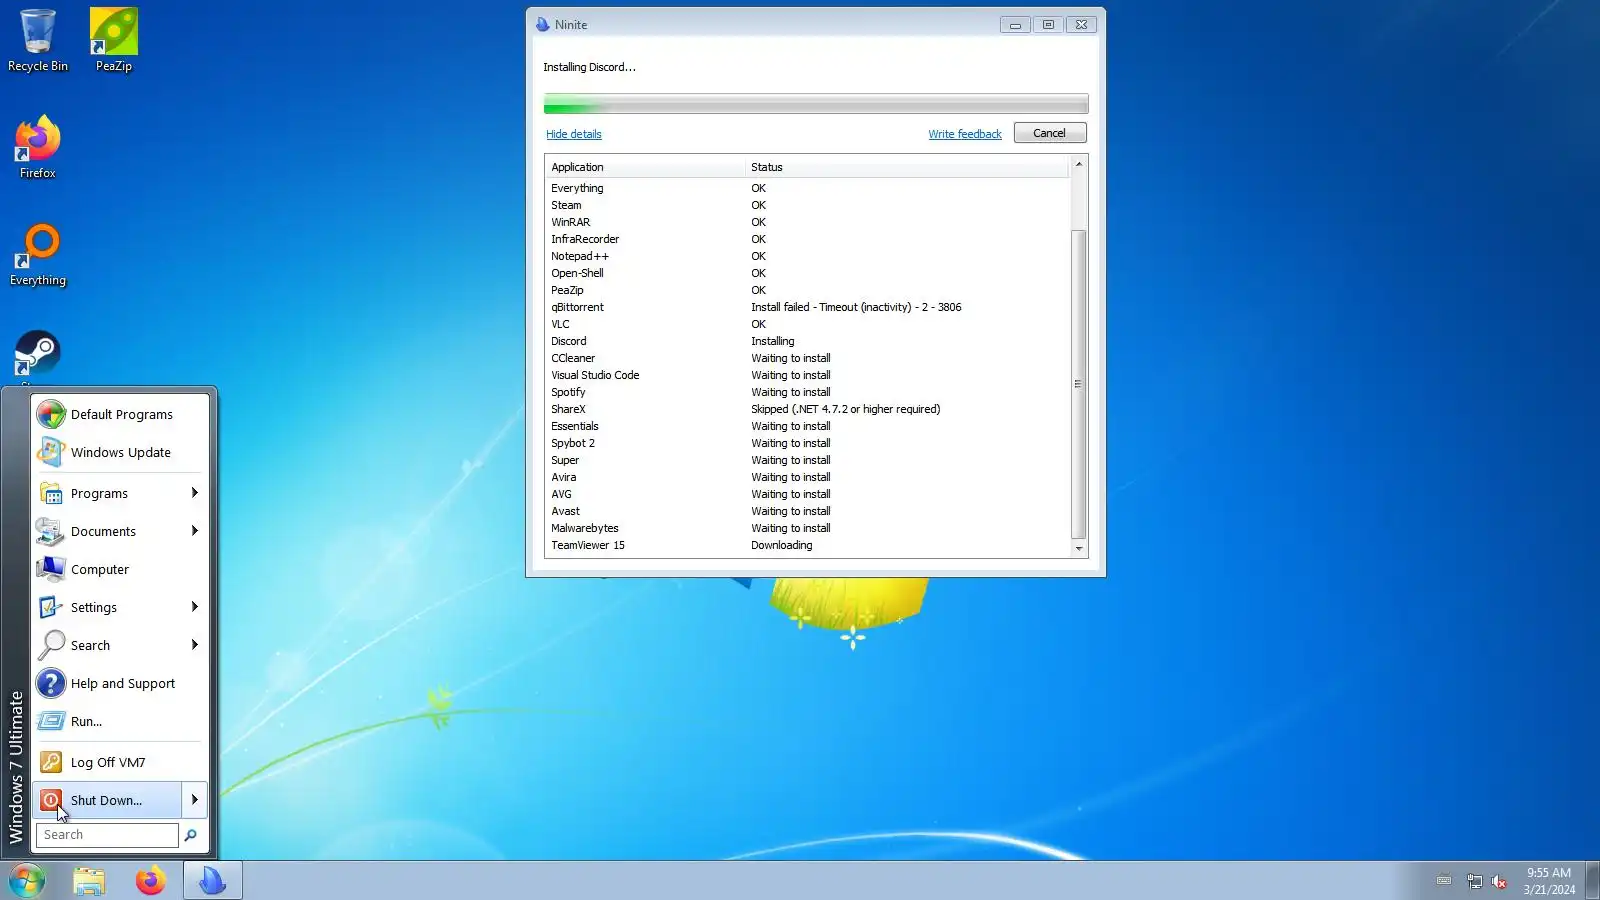Maximize the Ninite window
This screenshot has height=900, width=1600.
click(1048, 25)
